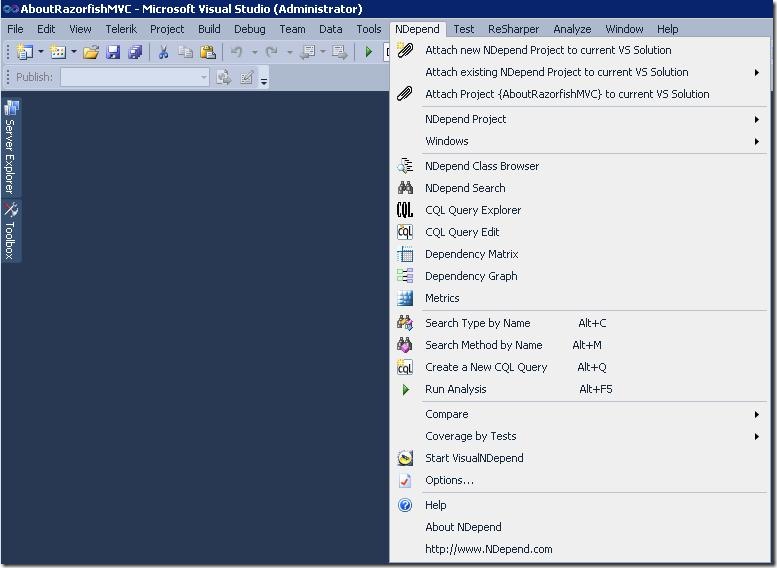Open the Add New Item dropdown arrow
777x568 pixels.
click(x=73, y=52)
